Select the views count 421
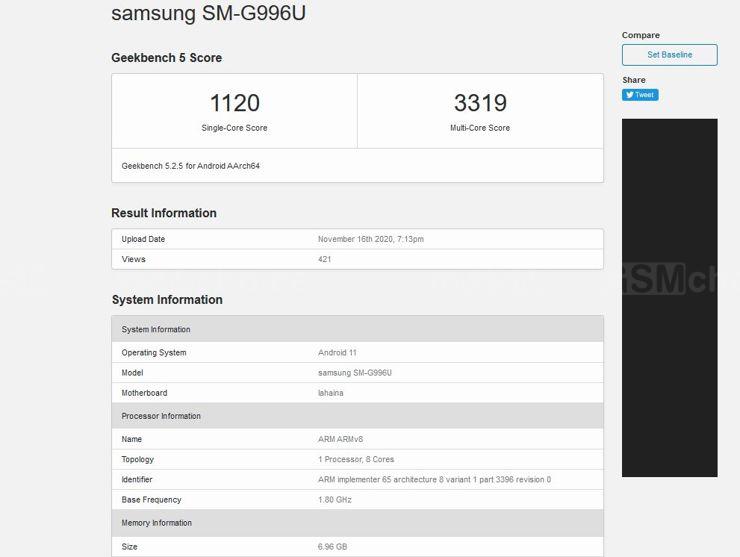Viewport: 740px width, 557px height. pyautogui.click(x=325, y=259)
